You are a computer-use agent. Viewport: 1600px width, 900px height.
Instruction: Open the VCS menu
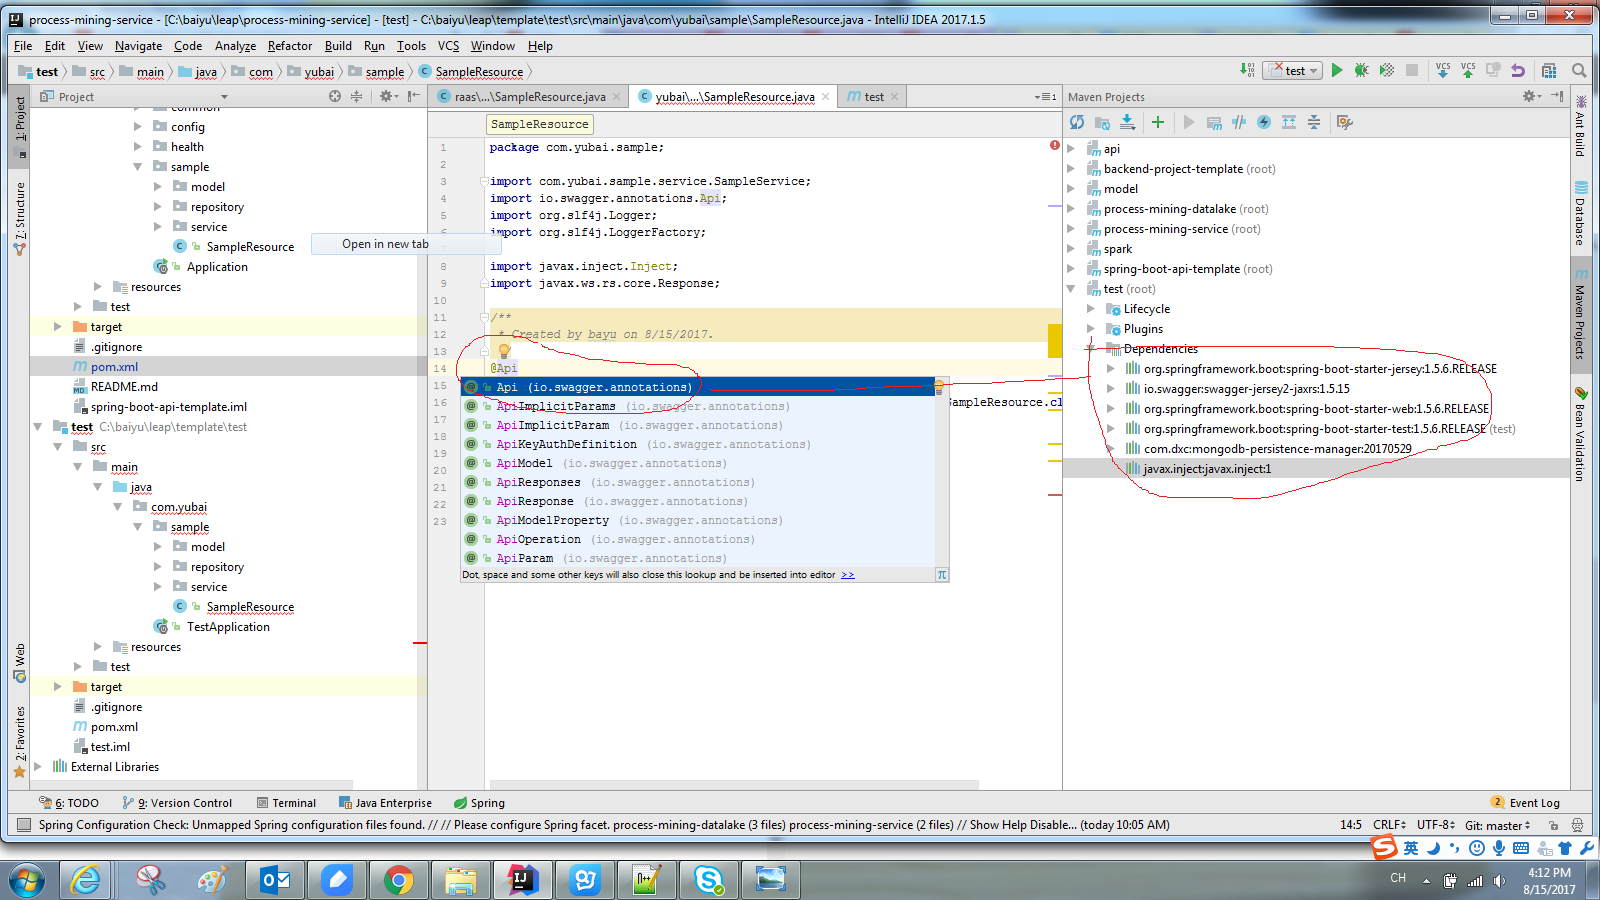tap(448, 46)
